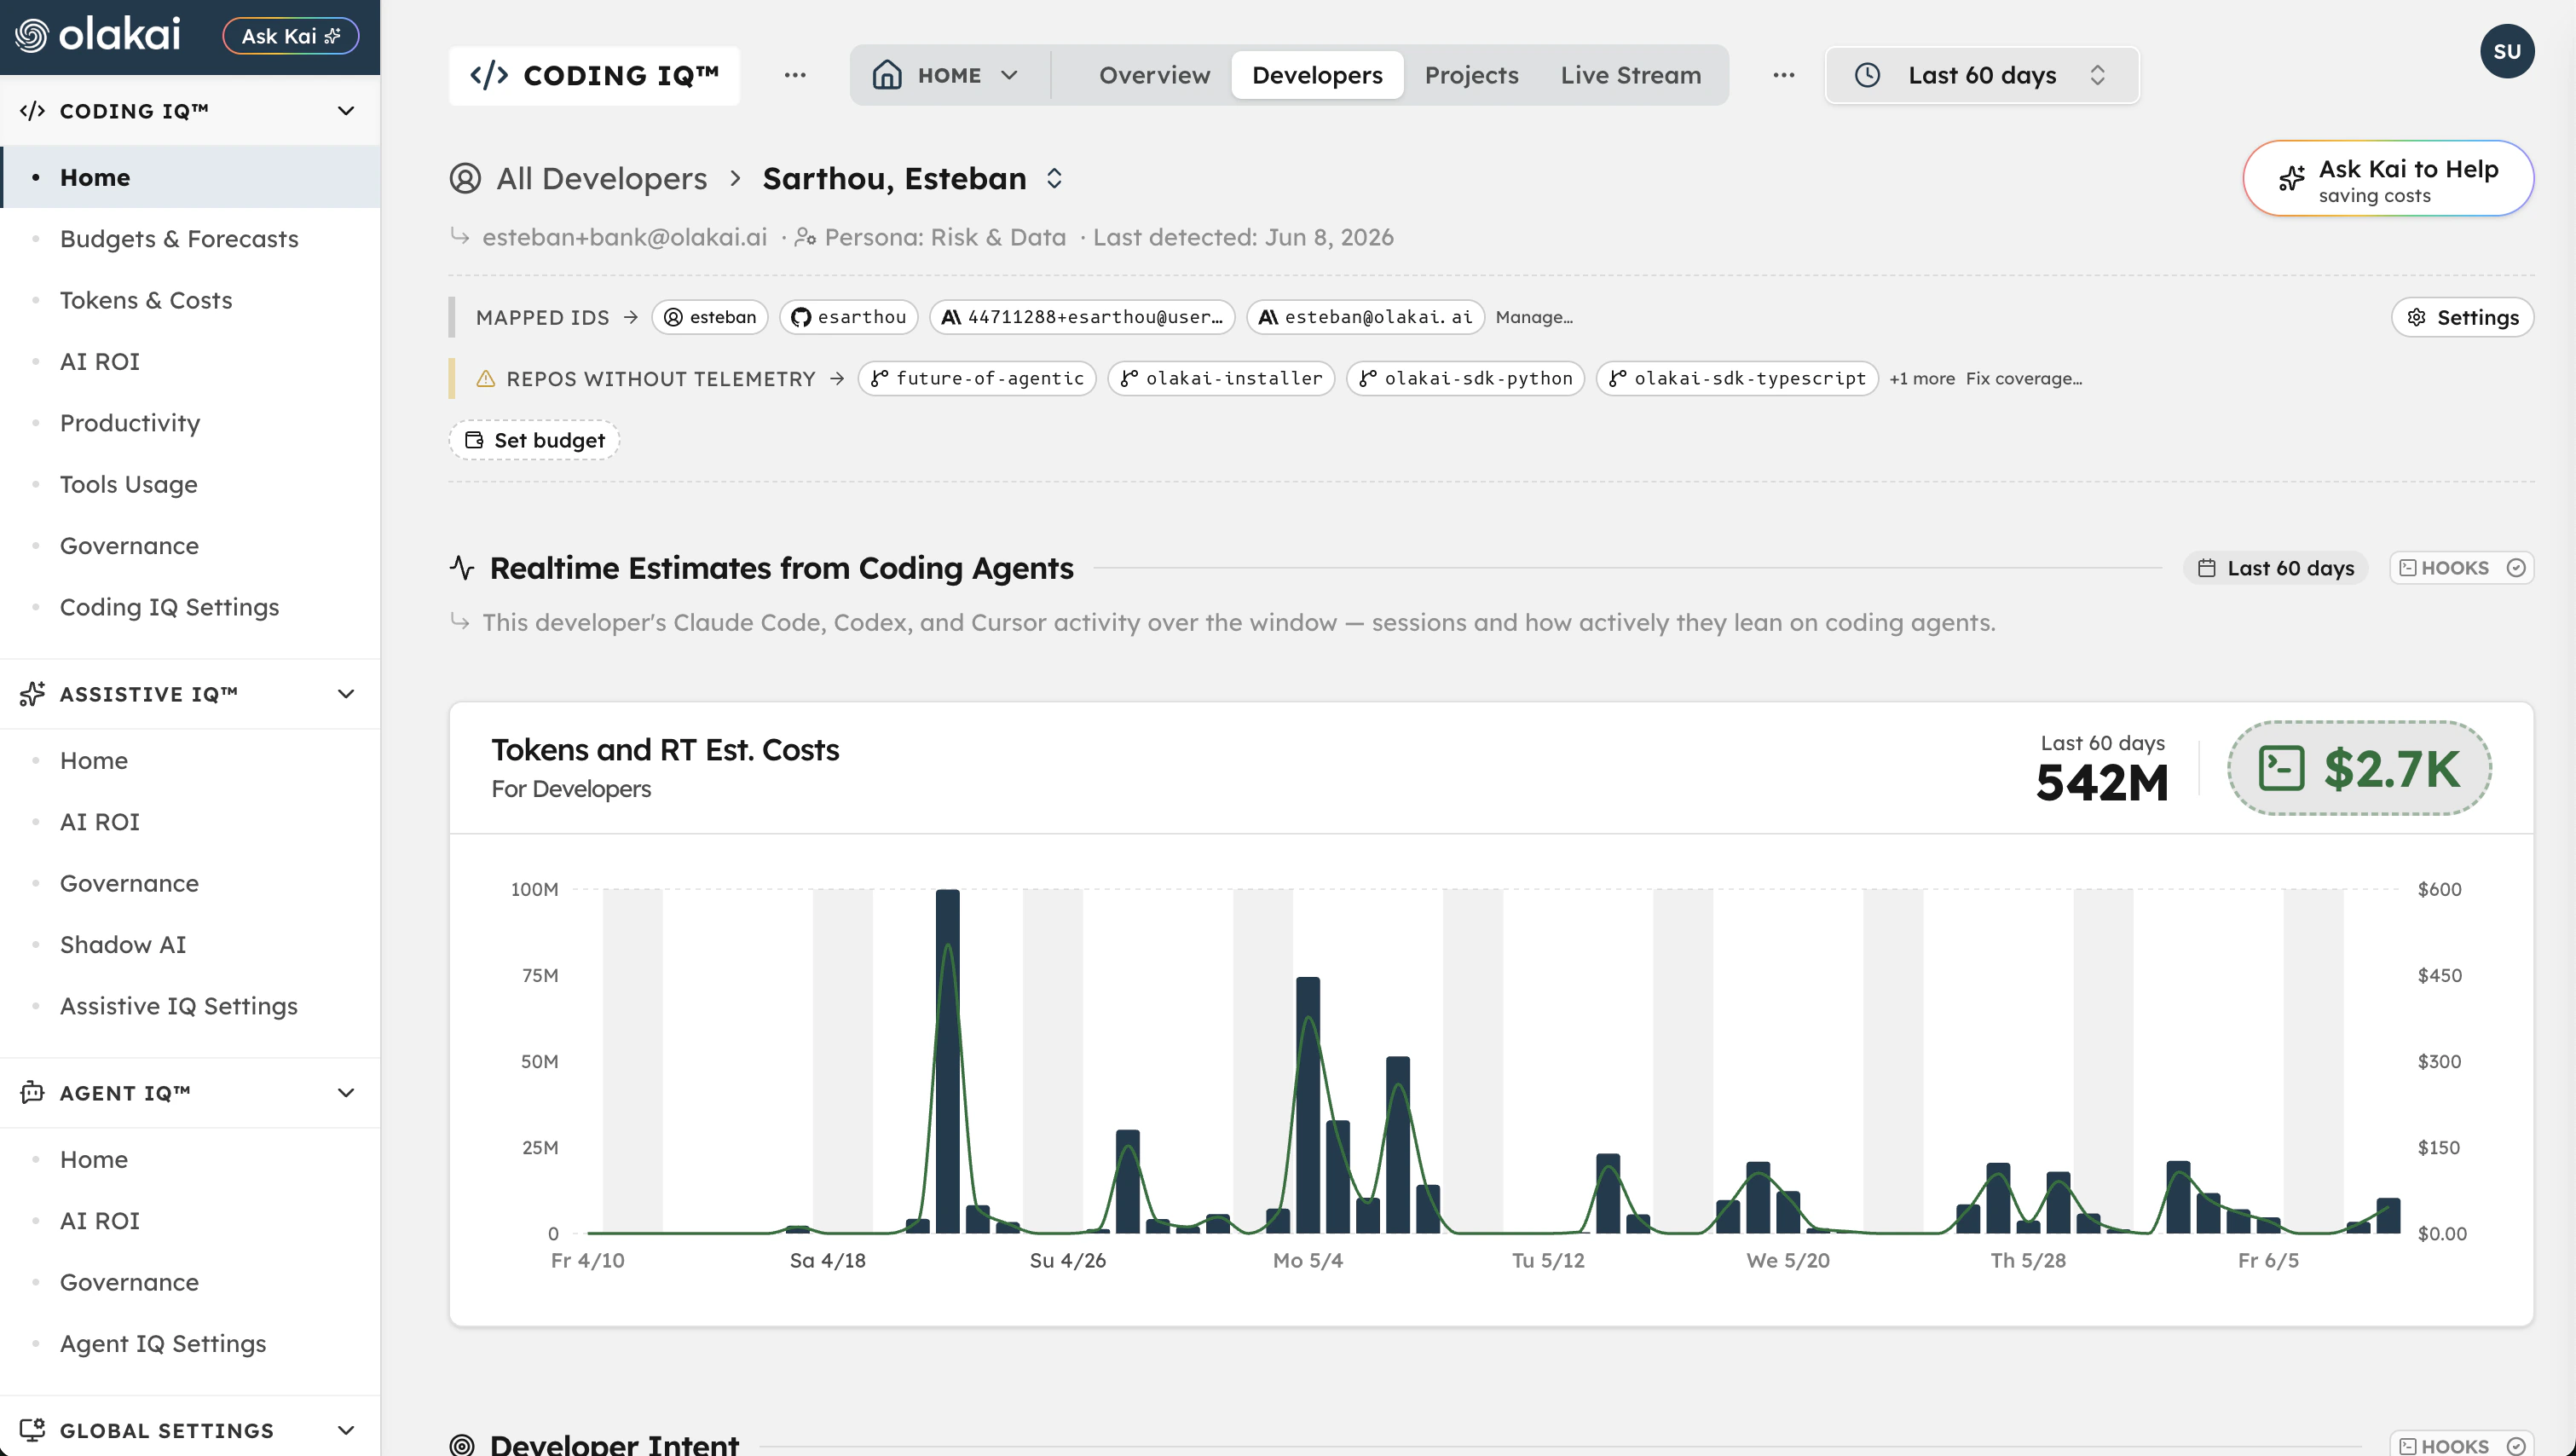Viewport: 2576px width, 1456px height.
Task: Open Shadow AI page
Action: tap(123, 944)
